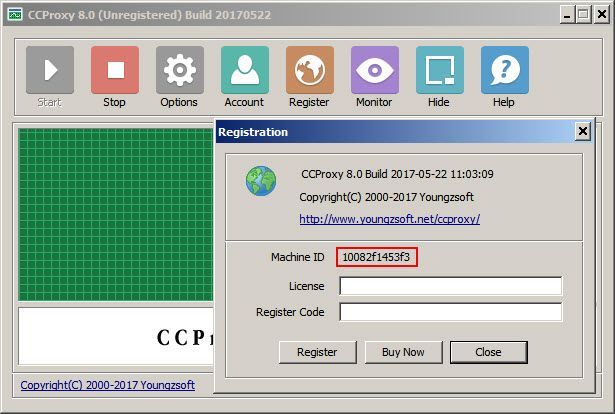This screenshot has height=414, width=615.
Task: Click the Machine ID label
Action: [x=297, y=257]
